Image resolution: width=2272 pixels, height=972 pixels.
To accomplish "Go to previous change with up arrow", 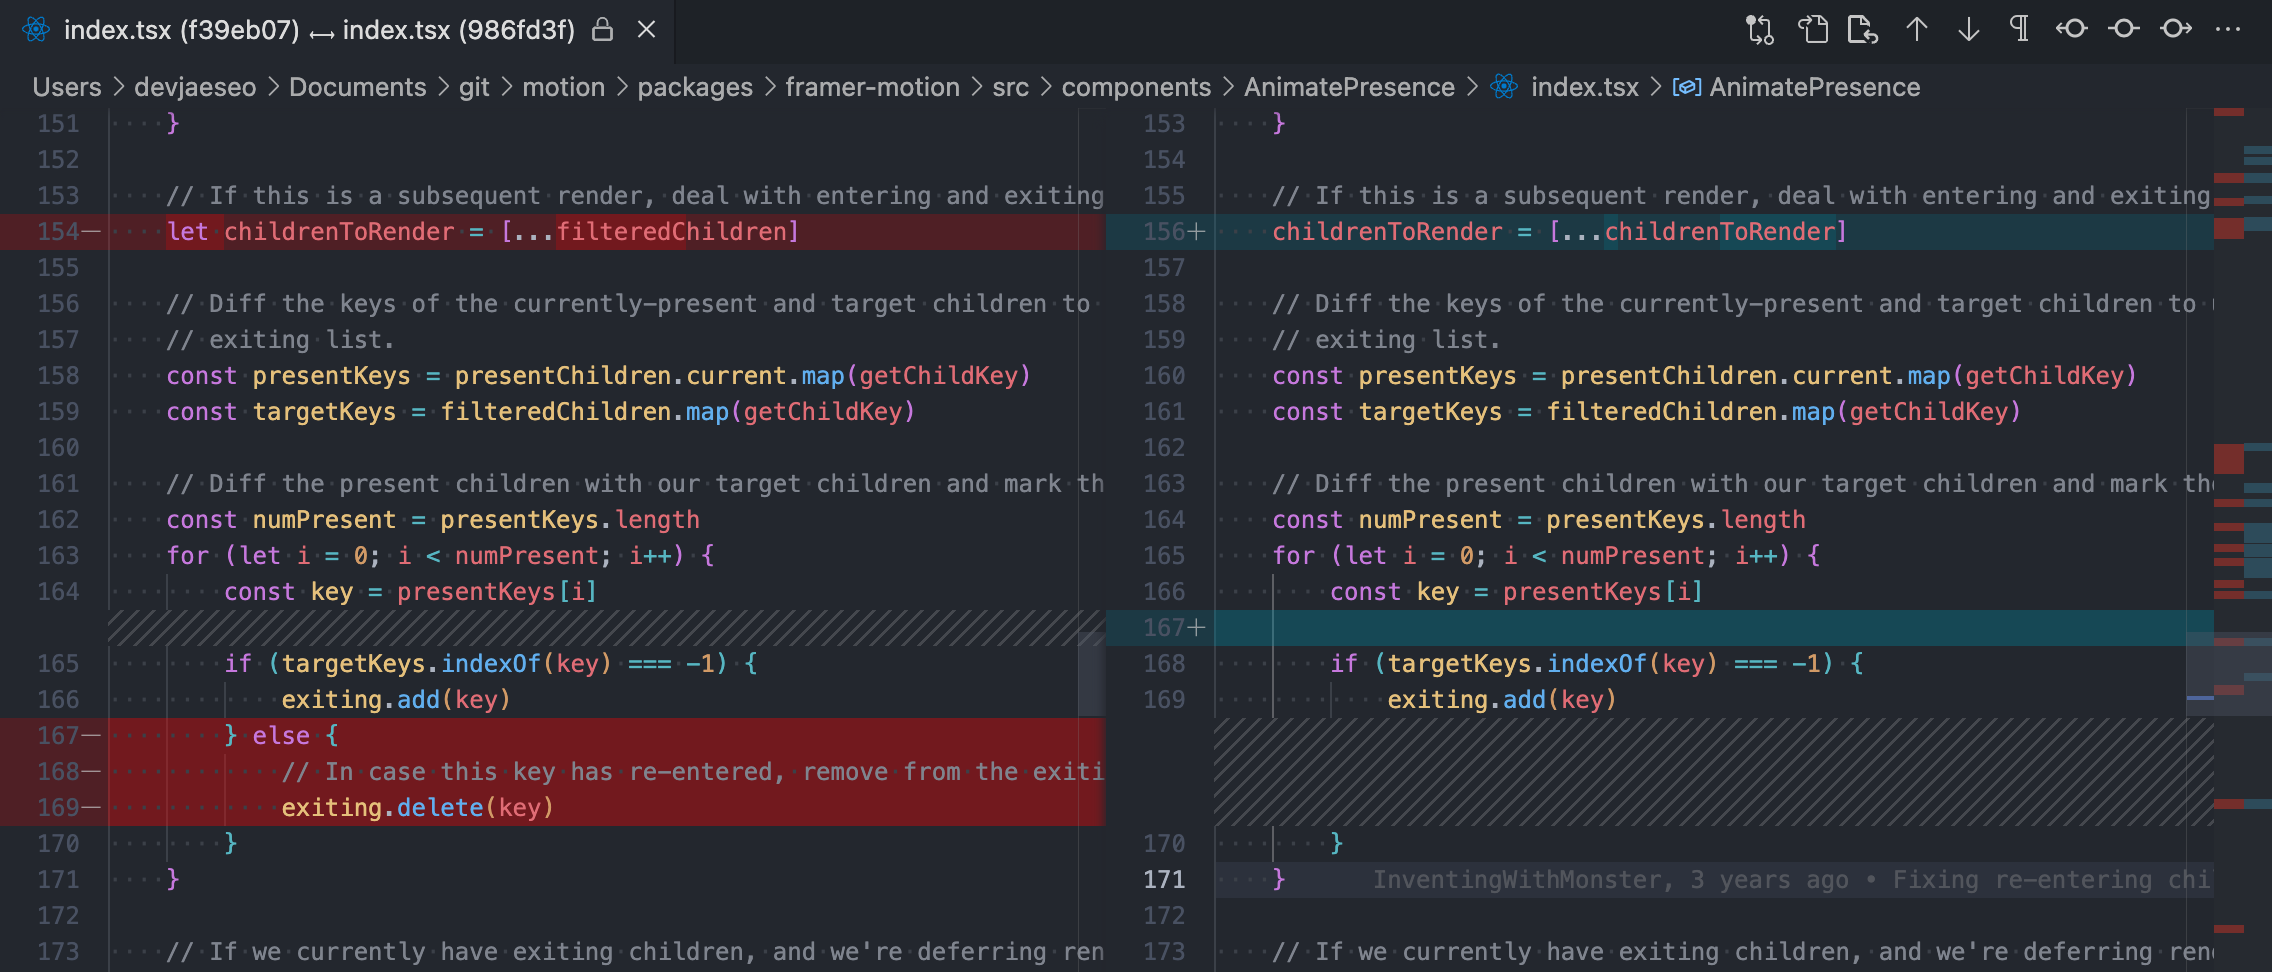I will tap(1916, 30).
